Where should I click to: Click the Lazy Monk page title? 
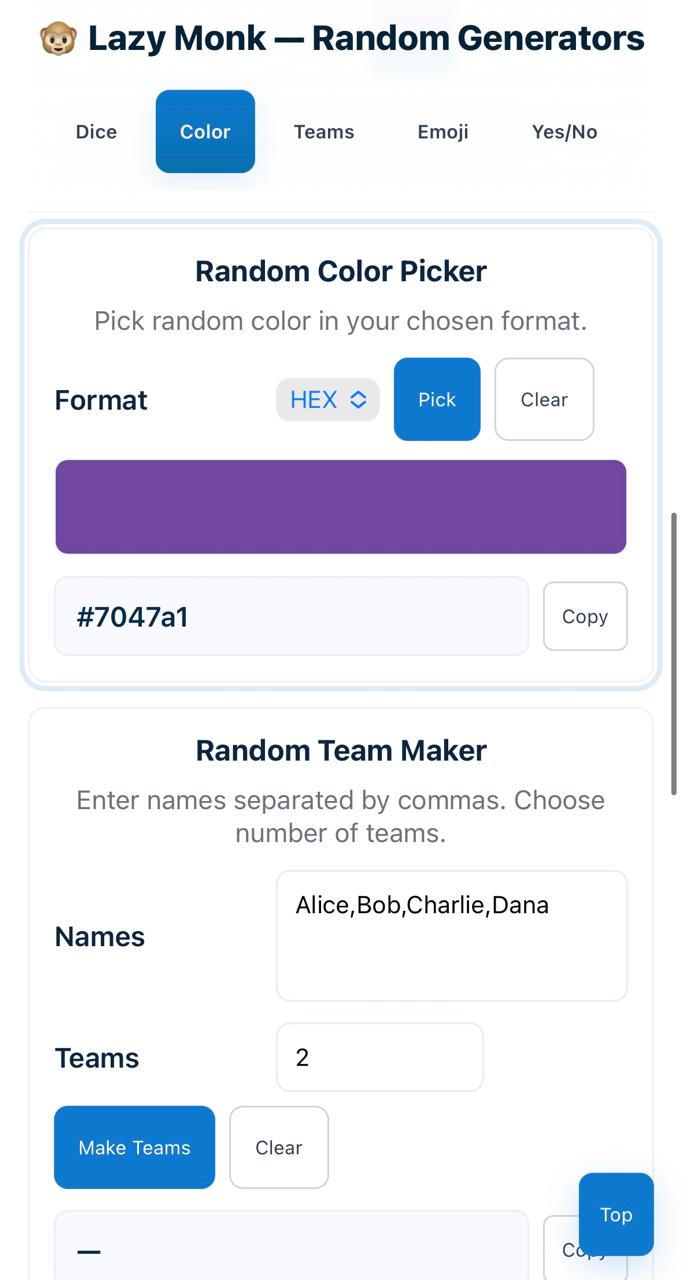click(366, 39)
